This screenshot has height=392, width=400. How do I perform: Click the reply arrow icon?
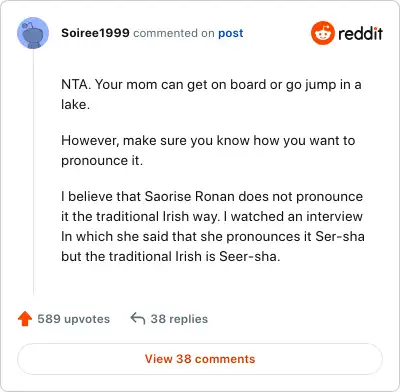click(138, 318)
